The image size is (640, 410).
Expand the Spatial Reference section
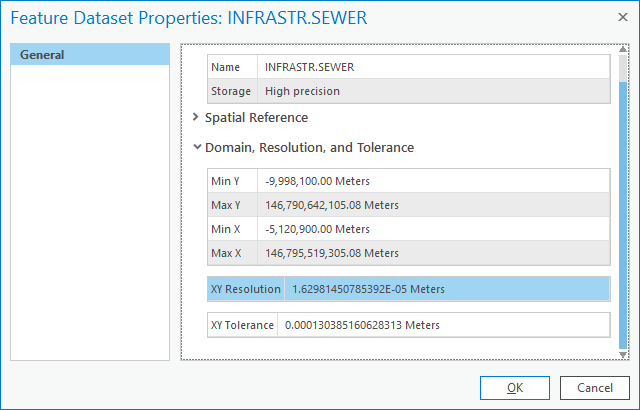196,118
